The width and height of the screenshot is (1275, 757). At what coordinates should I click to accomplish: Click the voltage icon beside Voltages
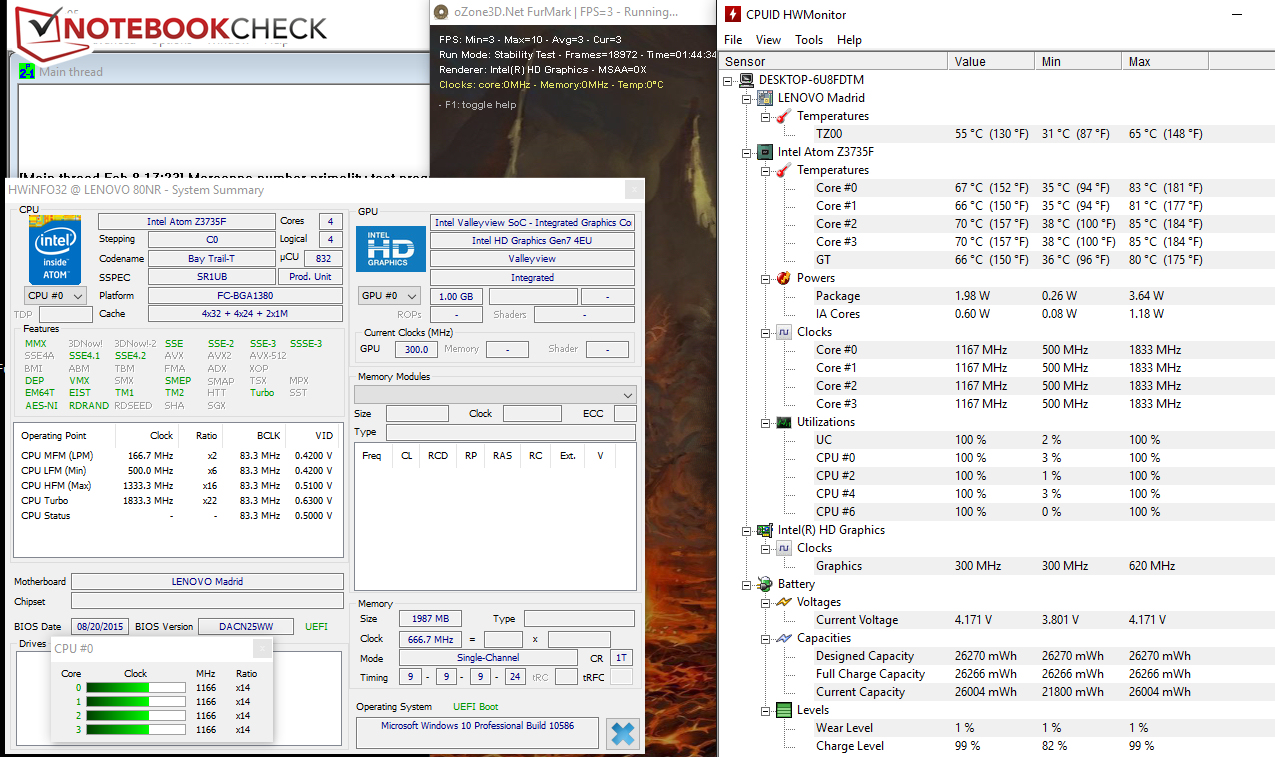click(x=785, y=602)
